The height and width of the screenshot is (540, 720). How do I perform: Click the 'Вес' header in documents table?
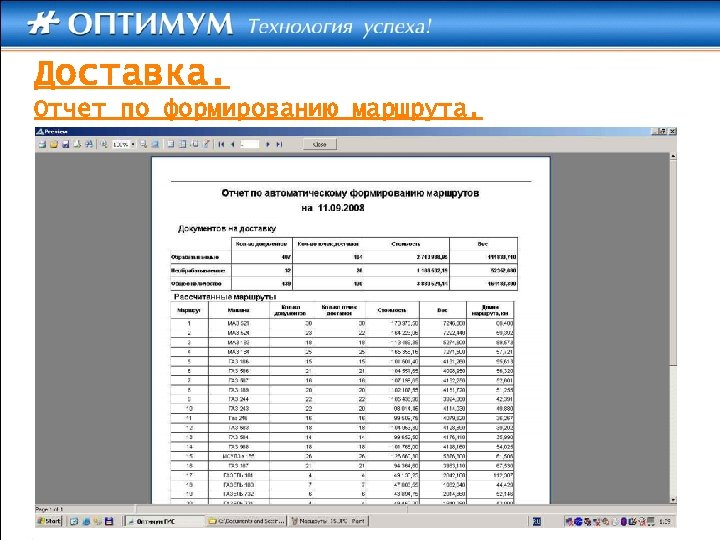click(483, 244)
